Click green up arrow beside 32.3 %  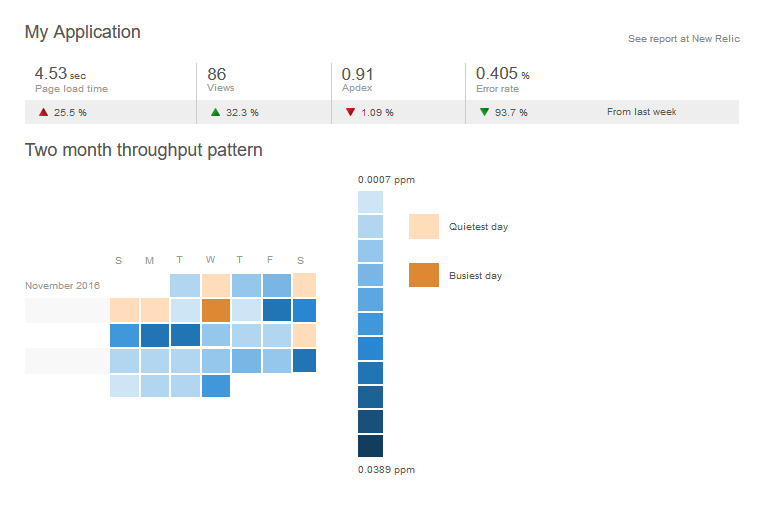[216, 112]
